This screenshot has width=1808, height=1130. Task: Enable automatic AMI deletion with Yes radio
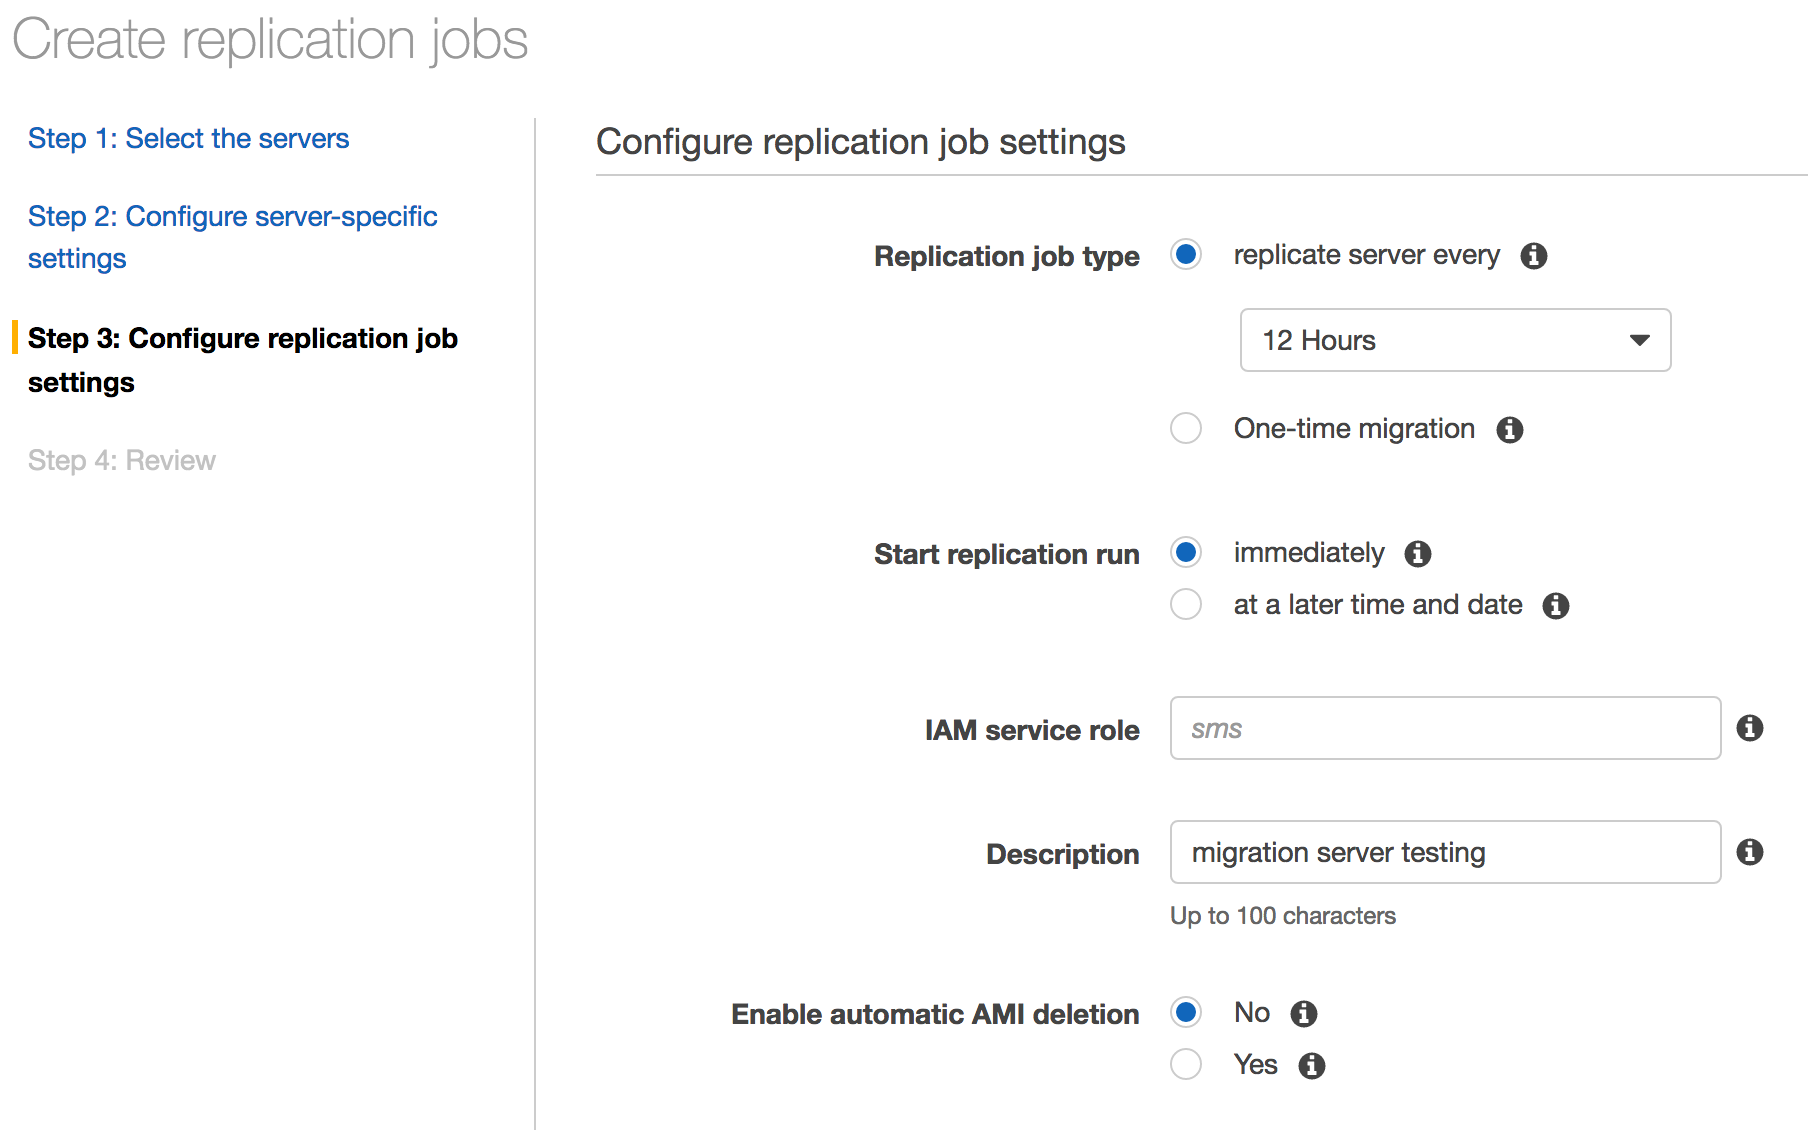tap(1186, 1064)
